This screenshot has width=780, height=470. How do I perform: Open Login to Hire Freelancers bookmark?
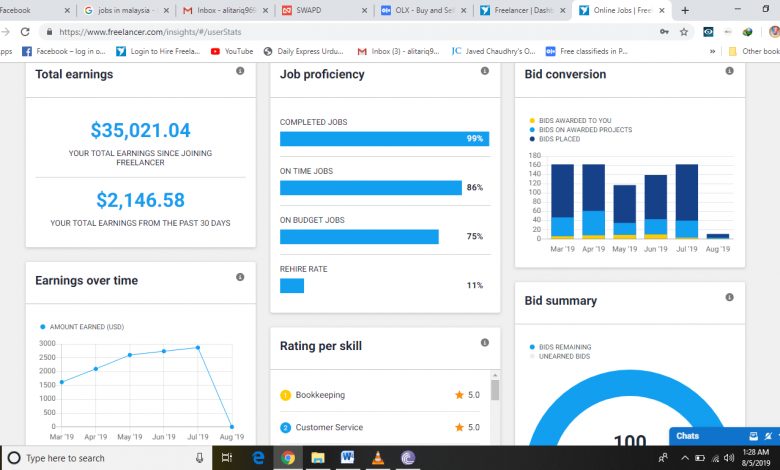(x=158, y=51)
